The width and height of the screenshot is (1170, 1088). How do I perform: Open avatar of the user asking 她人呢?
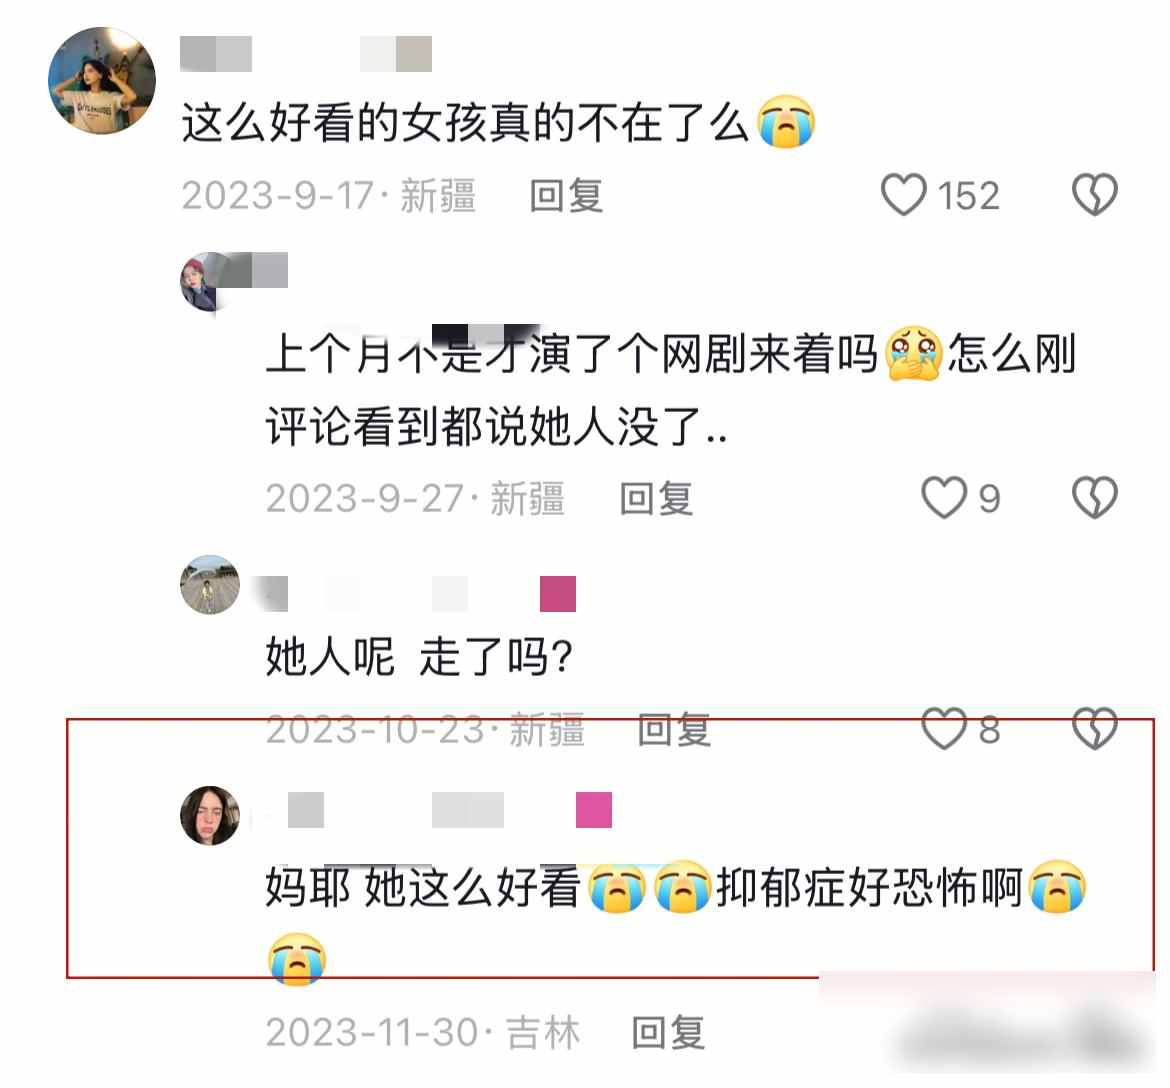(210, 584)
